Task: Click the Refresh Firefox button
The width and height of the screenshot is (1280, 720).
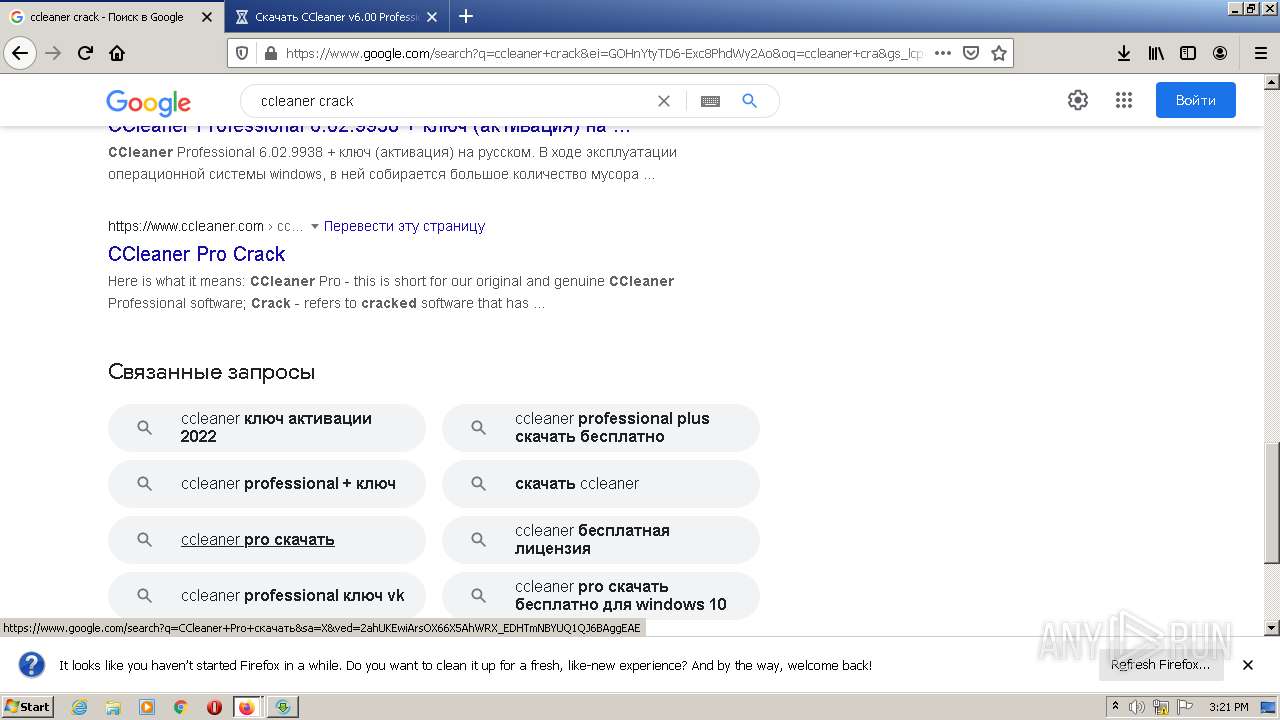Action: pyautogui.click(x=1160, y=665)
